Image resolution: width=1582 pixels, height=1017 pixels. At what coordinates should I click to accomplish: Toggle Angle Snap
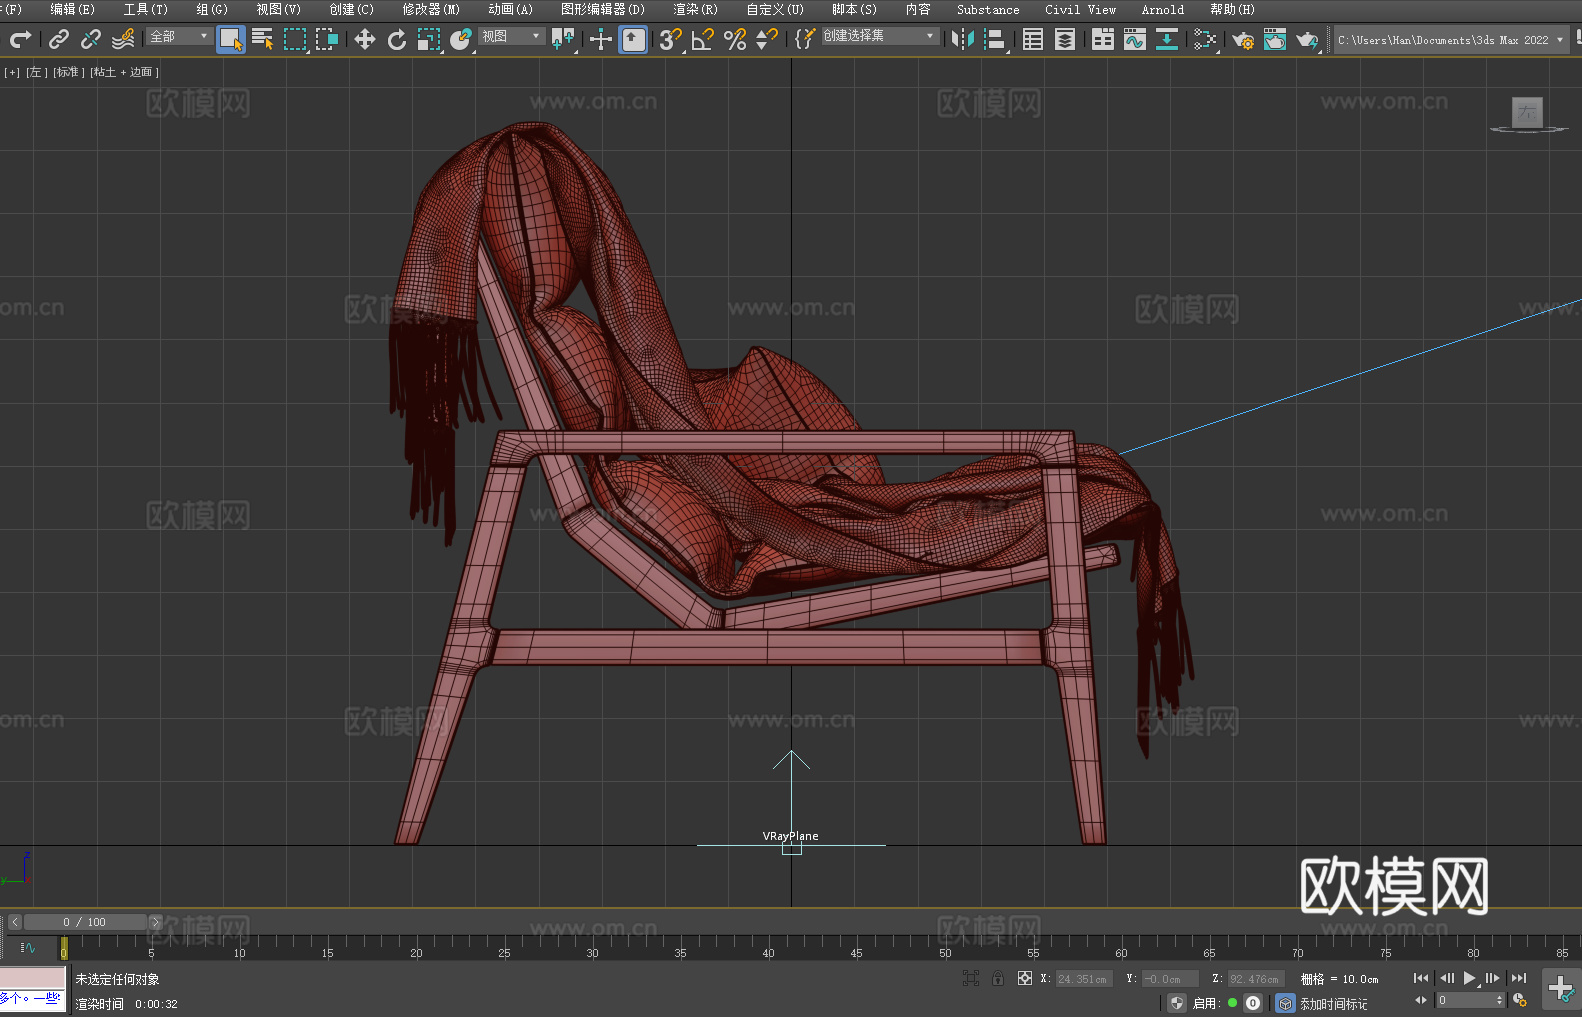(703, 39)
